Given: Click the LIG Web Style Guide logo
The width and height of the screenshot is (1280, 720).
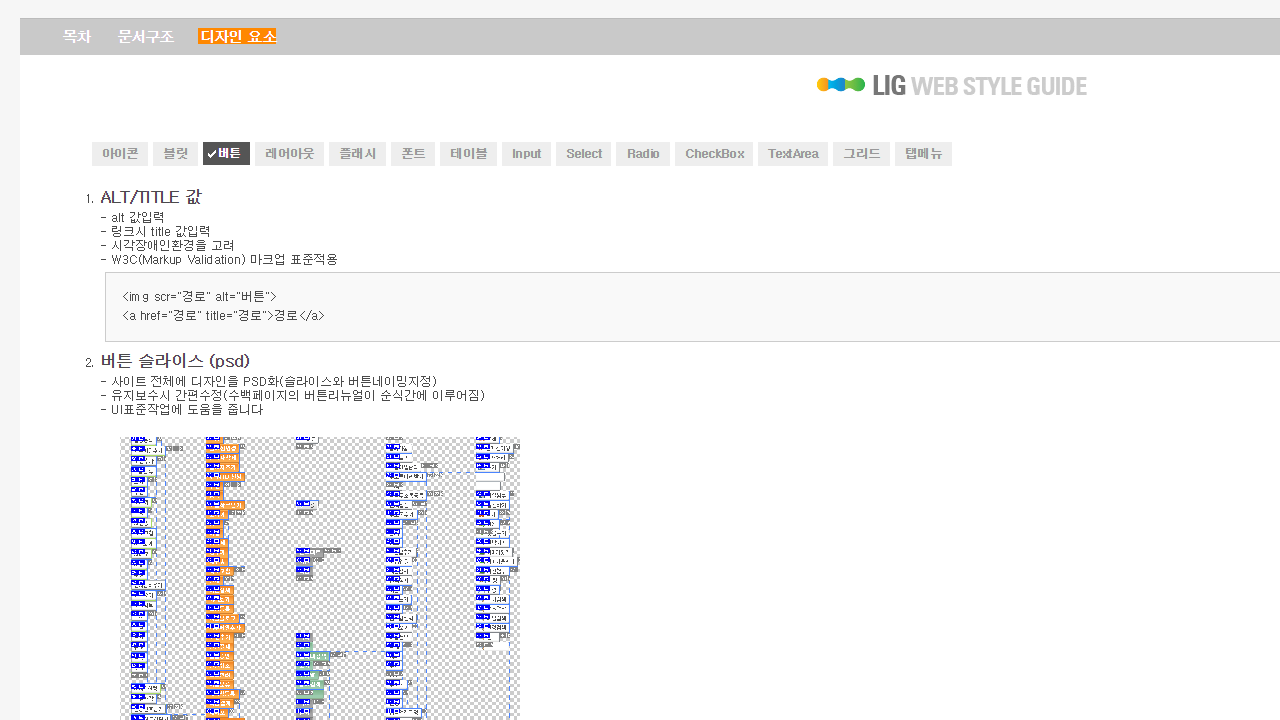Looking at the screenshot, I should (952, 85).
